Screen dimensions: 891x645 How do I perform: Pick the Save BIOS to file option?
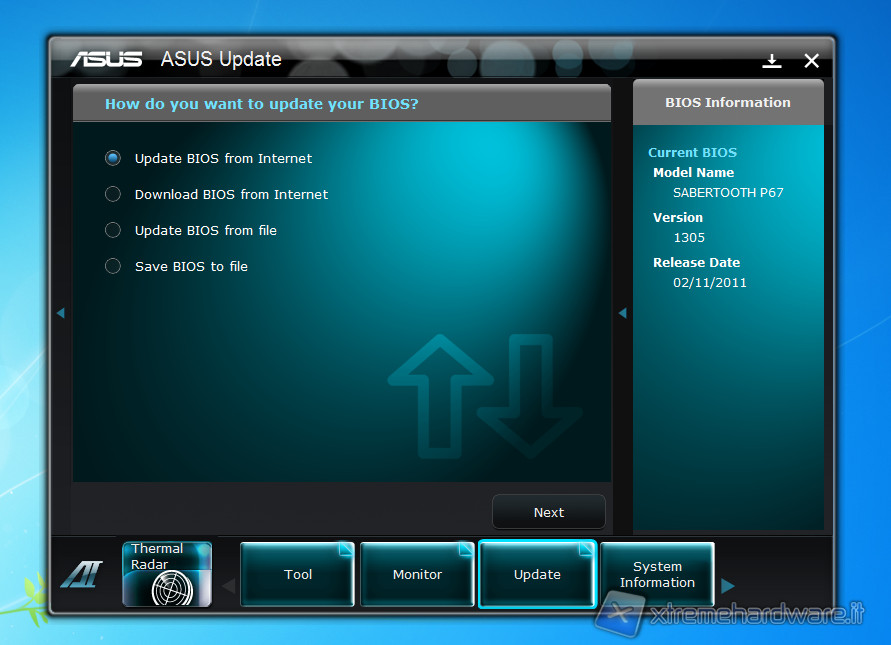113,266
